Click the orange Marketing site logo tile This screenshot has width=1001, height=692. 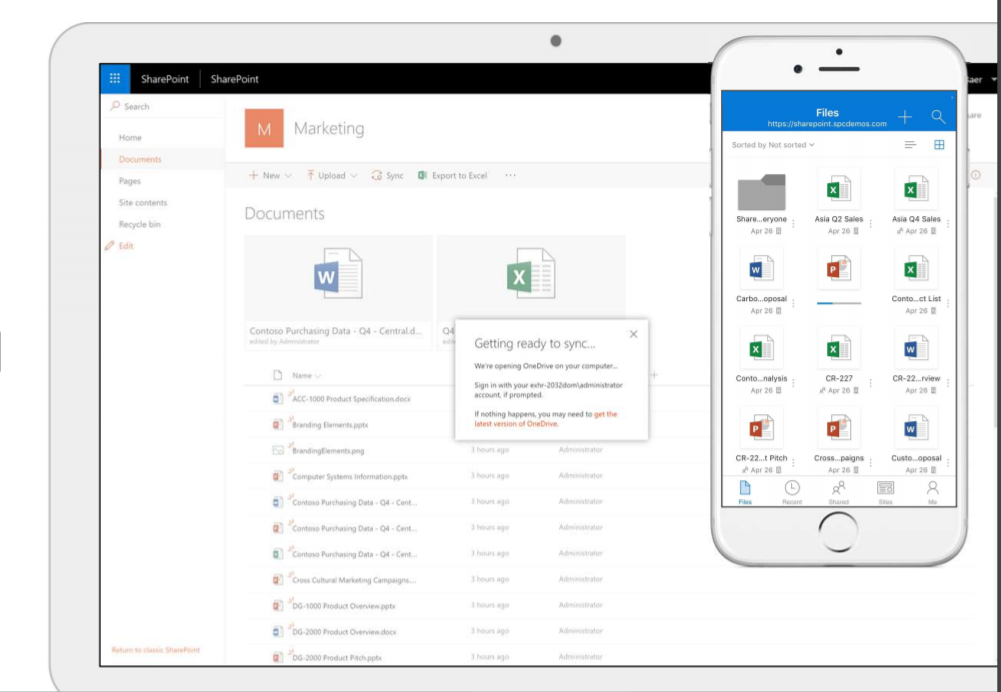(x=264, y=128)
